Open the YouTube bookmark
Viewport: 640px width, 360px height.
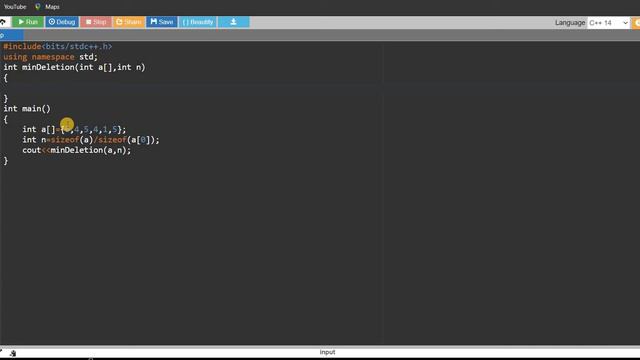pyautogui.click(x=15, y=7)
